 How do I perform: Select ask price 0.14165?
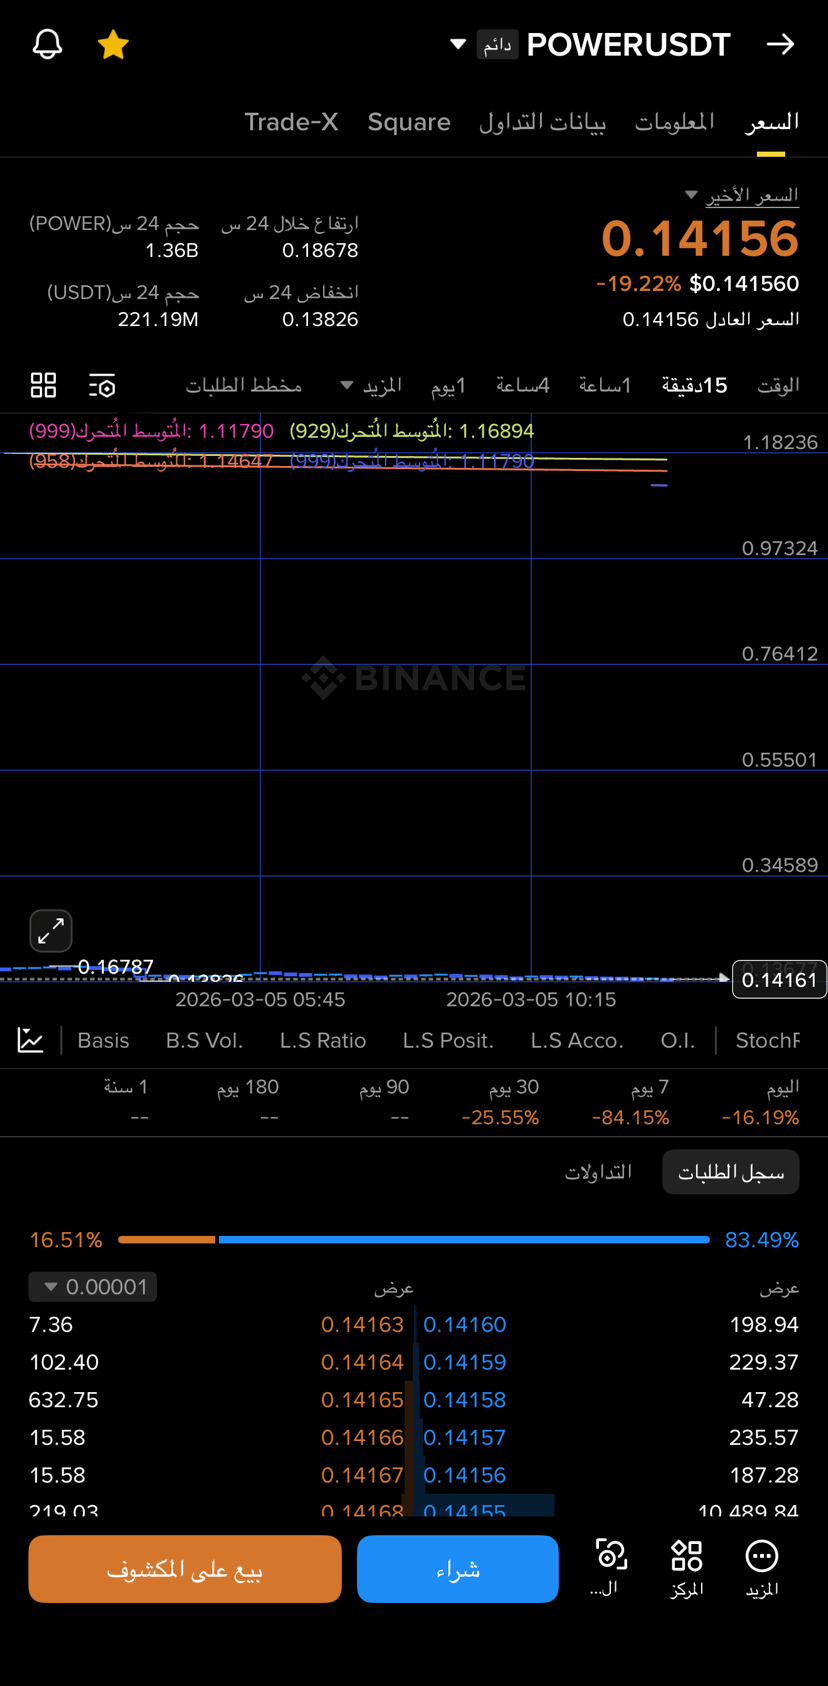tap(362, 1400)
